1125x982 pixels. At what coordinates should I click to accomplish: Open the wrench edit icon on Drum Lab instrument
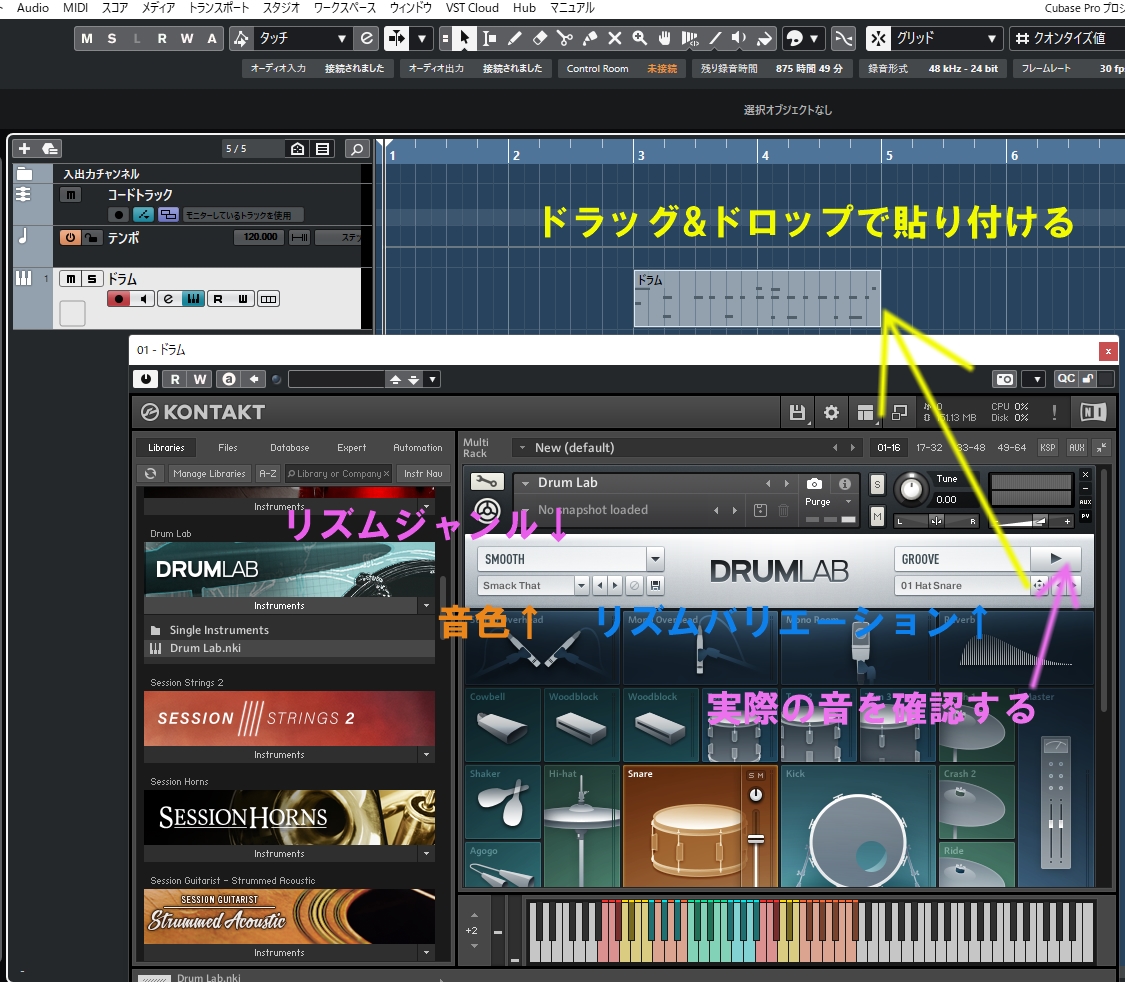(x=487, y=481)
